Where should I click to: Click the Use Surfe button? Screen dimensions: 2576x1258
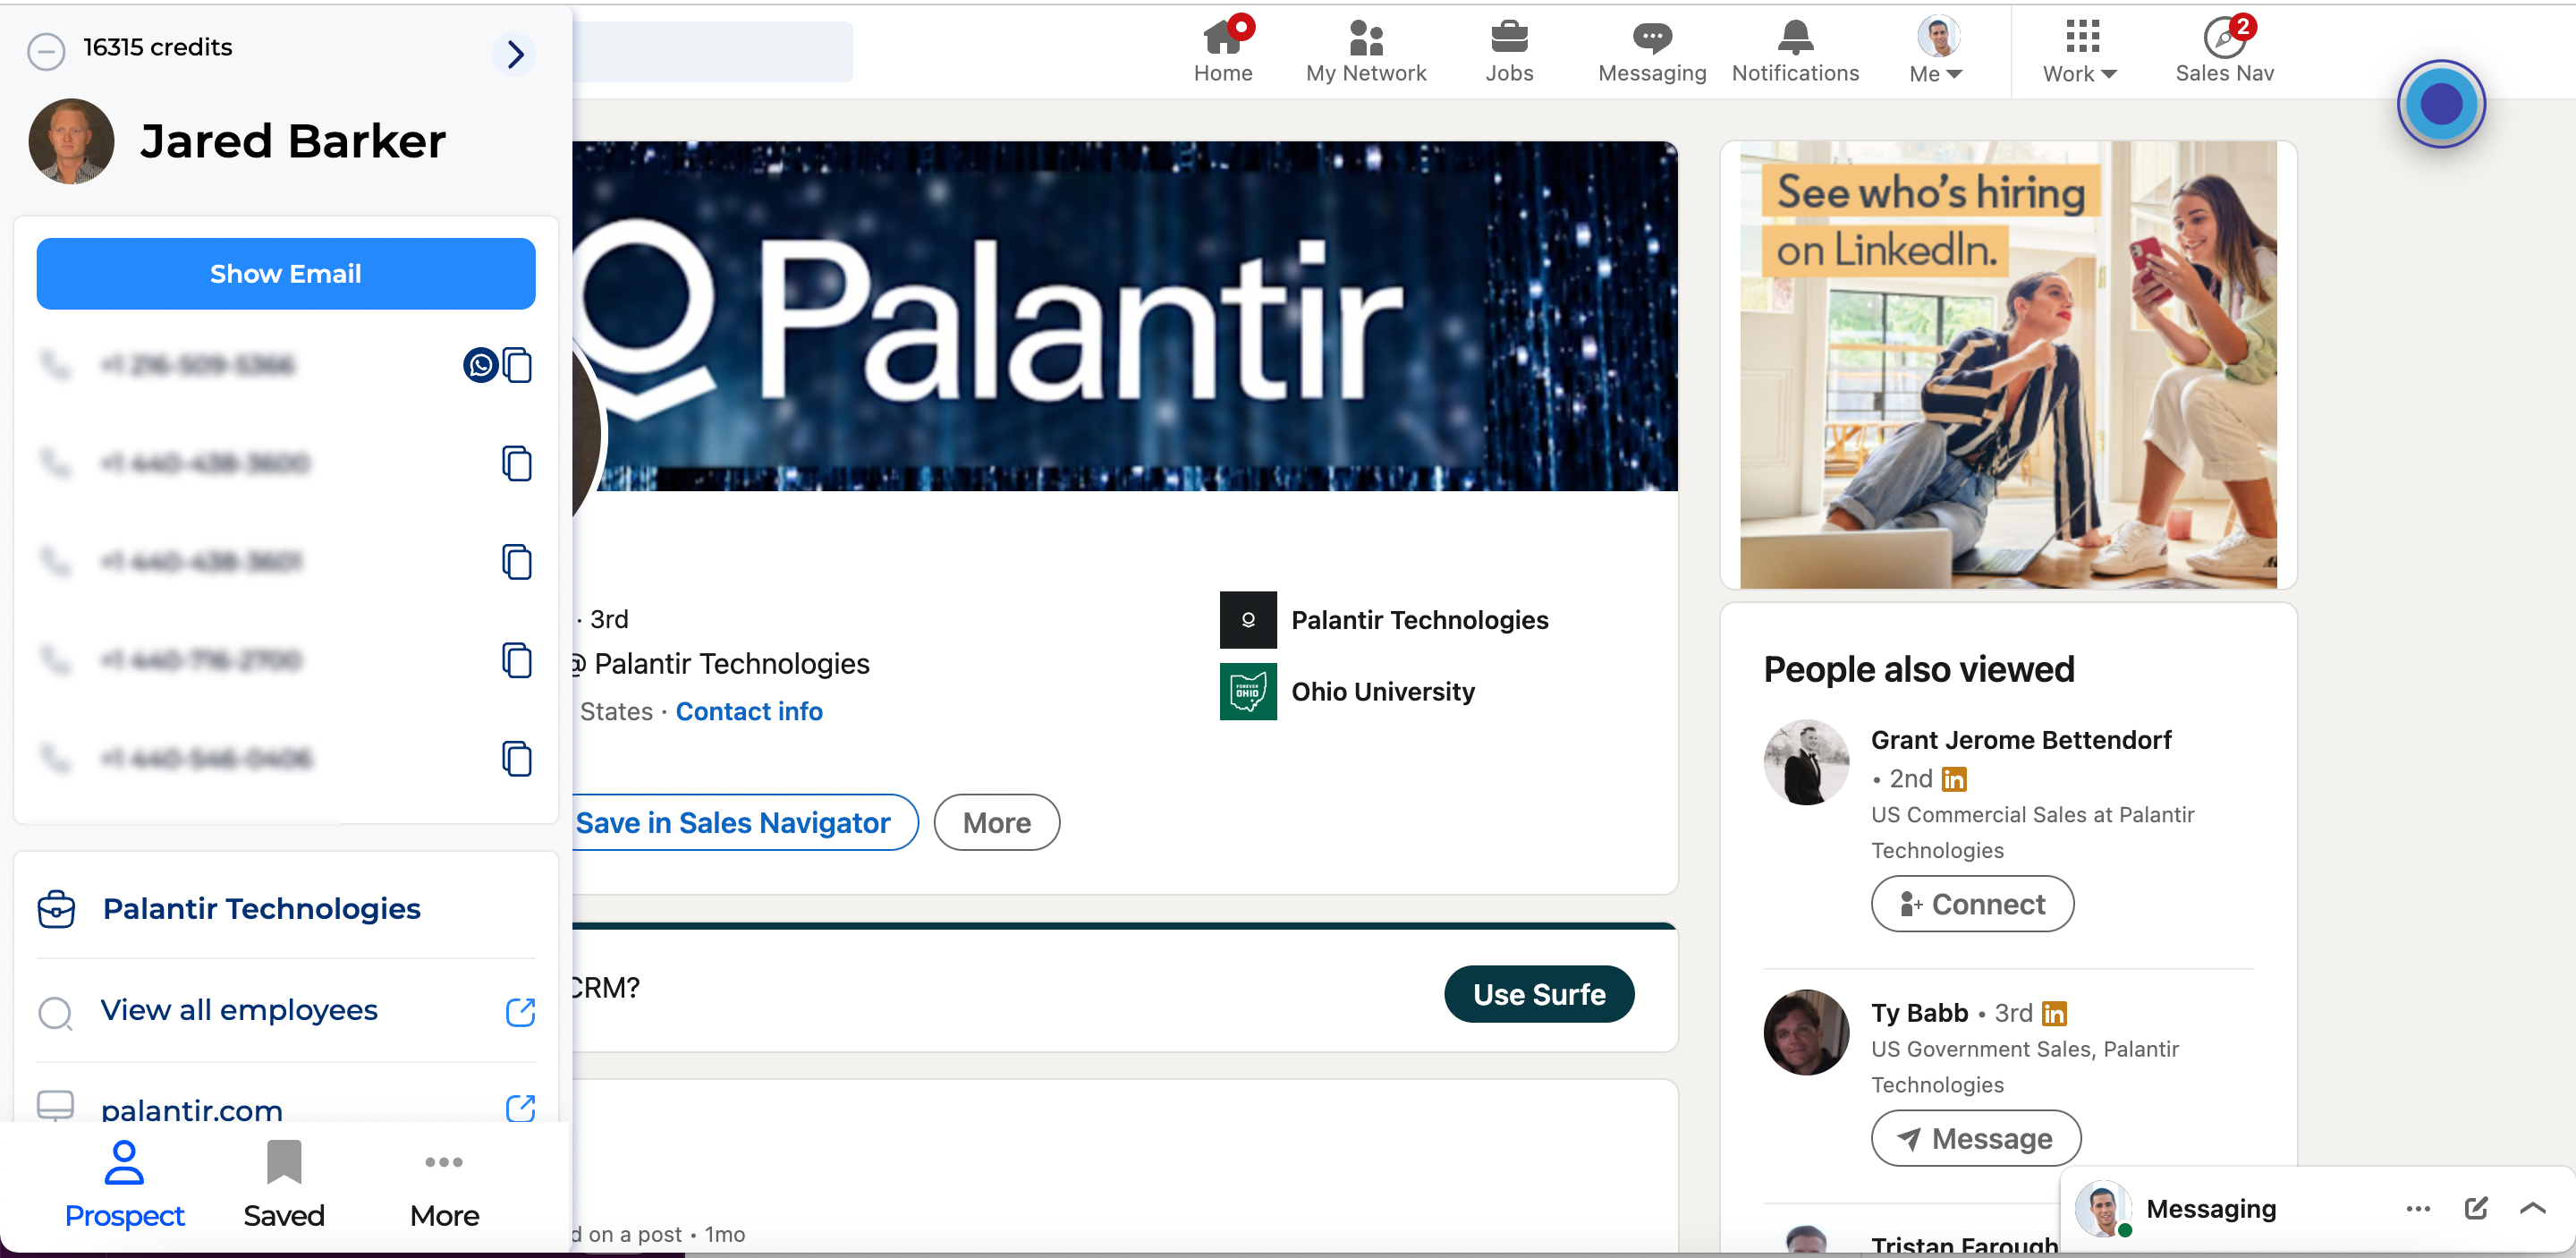[x=1539, y=994]
